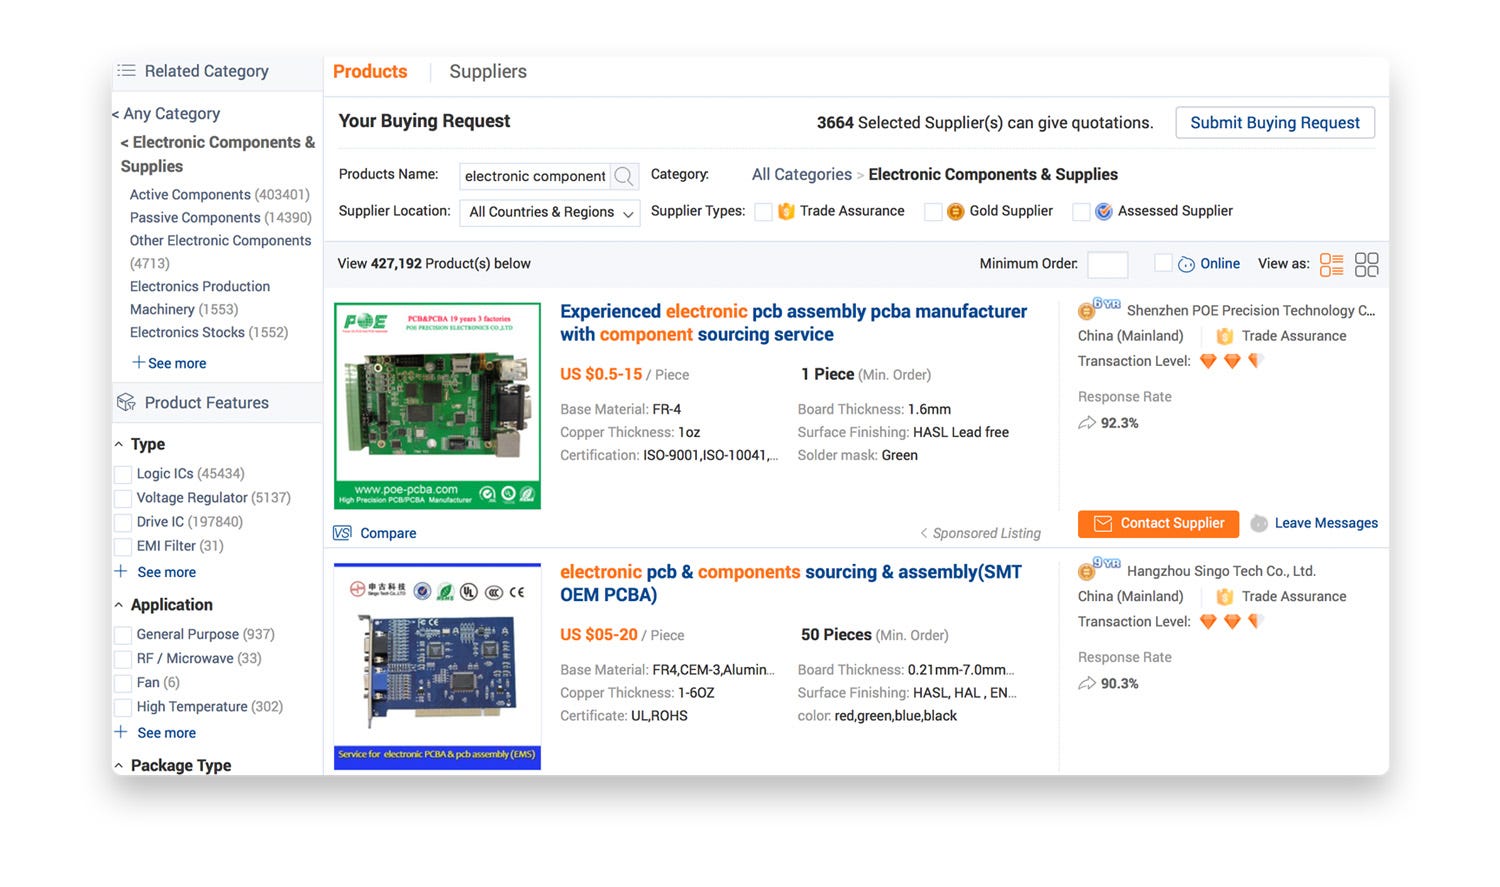Open All Categories breadcrumb link
This screenshot has height=887, width=1500.
click(x=802, y=174)
